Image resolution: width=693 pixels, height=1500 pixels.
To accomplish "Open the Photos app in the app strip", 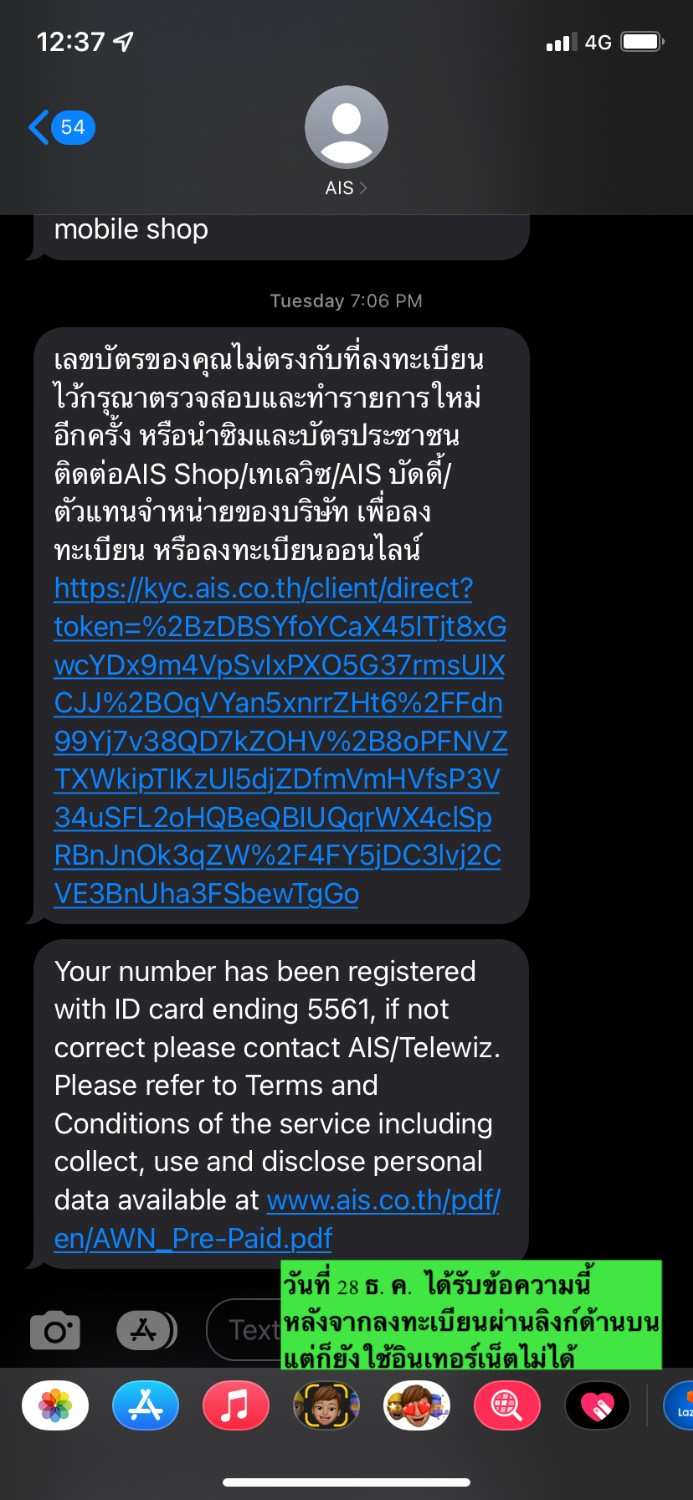I will (x=55, y=1407).
